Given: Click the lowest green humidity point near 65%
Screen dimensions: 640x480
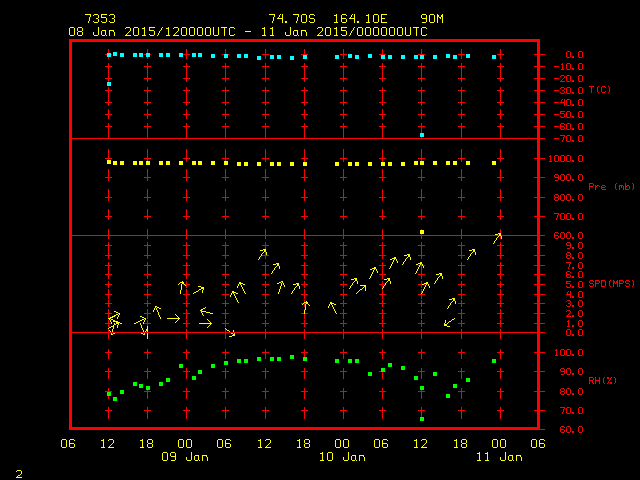Looking at the screenshot, I should point(422,419).
